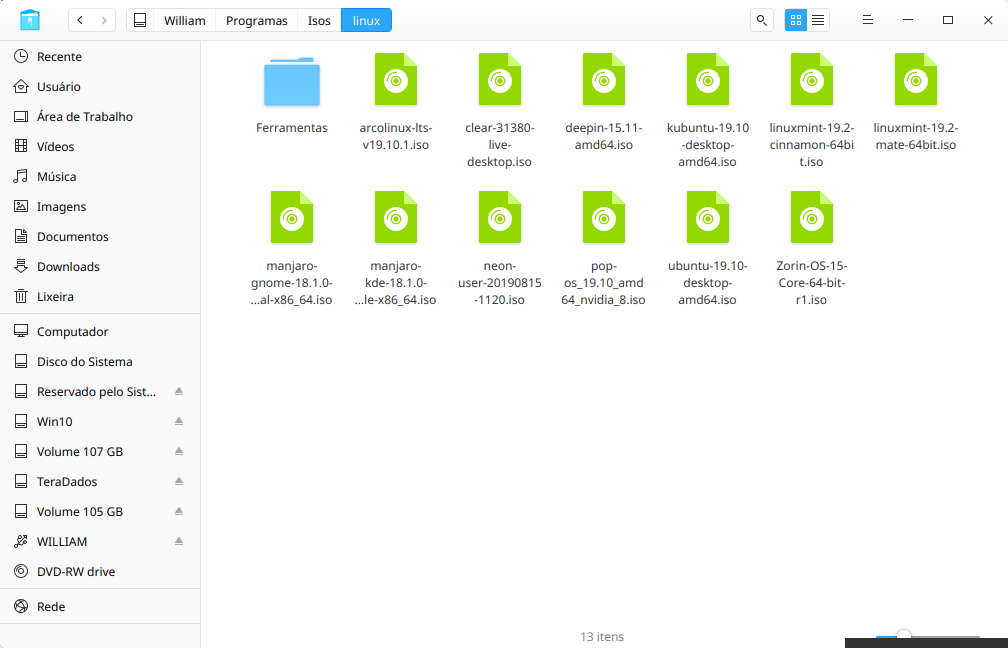Open Isos in the breadcrumb path

pos(319,21)
